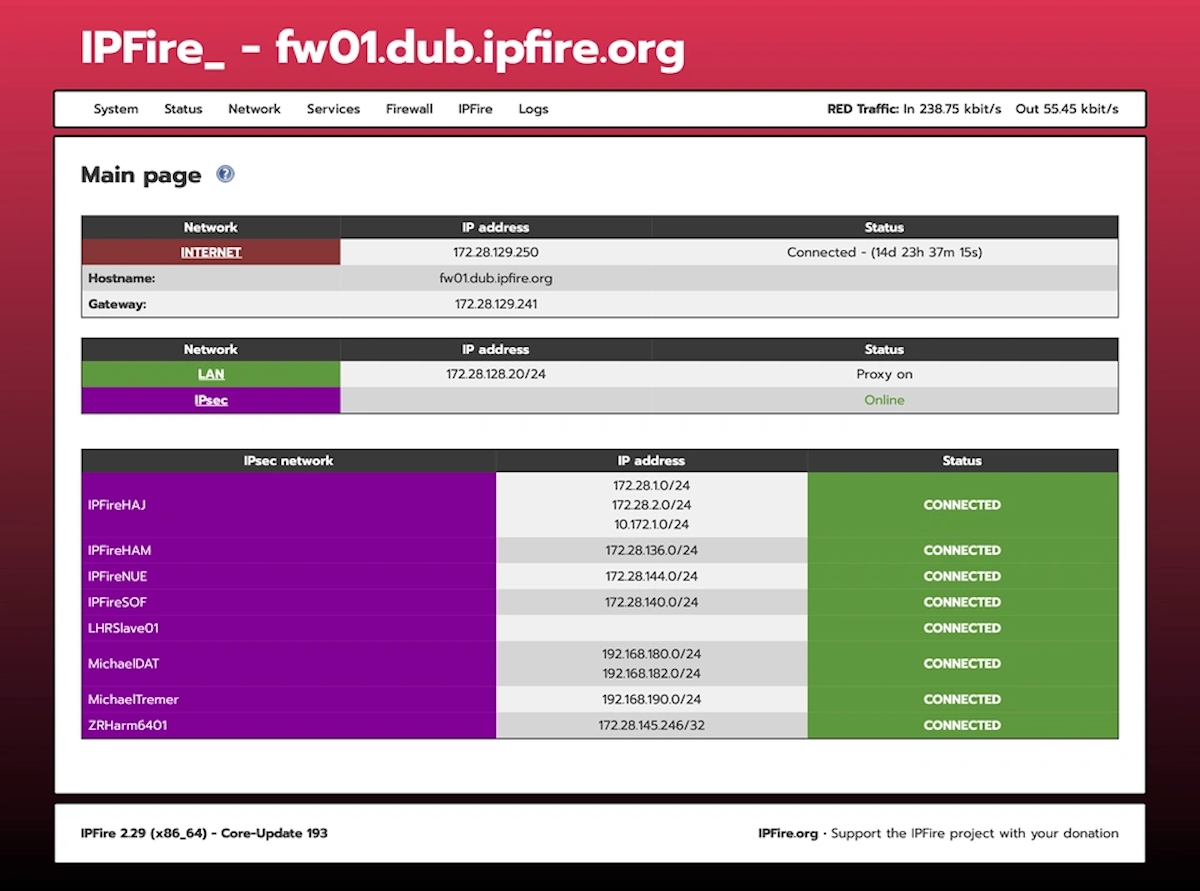Select the IPFireSOF tunnel name
Image resolution: width=1200 pixels, height=891 pixels.
coord(118,602)
